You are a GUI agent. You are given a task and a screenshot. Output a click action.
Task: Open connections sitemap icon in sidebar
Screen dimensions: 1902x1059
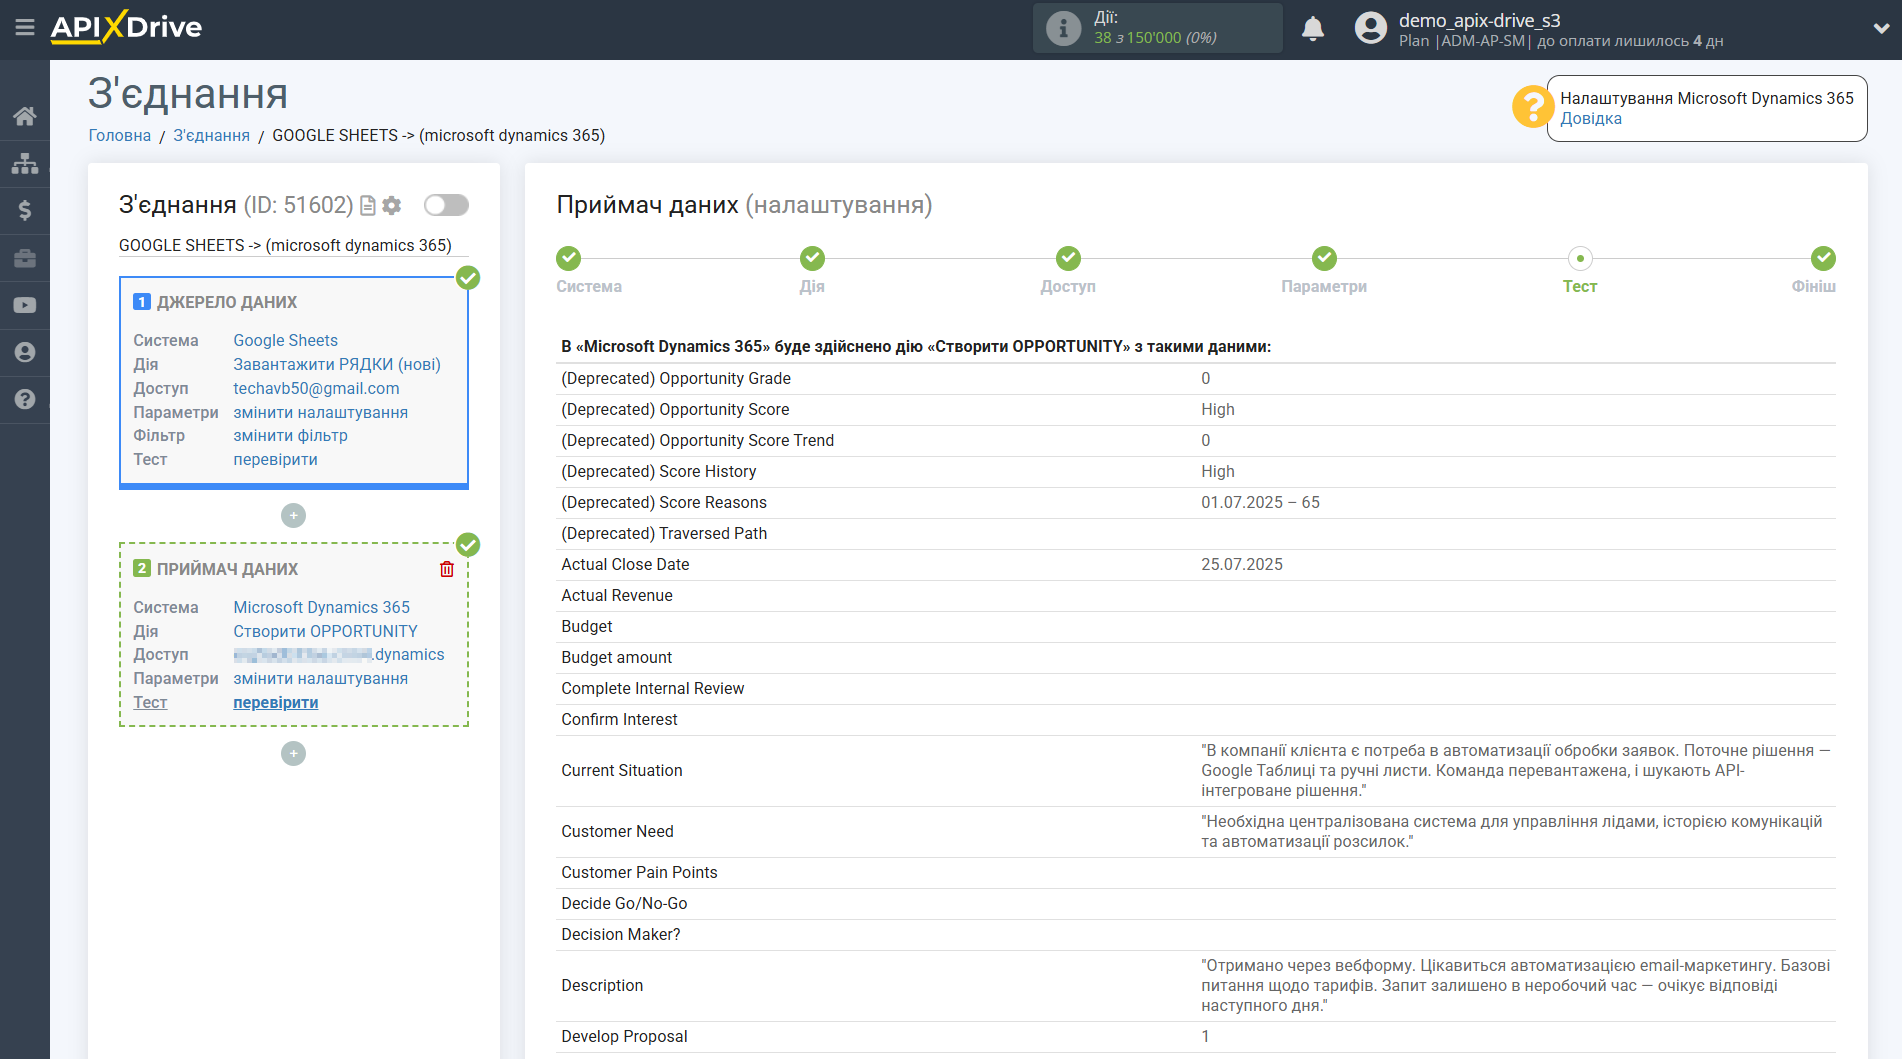(x=25, y=163)
